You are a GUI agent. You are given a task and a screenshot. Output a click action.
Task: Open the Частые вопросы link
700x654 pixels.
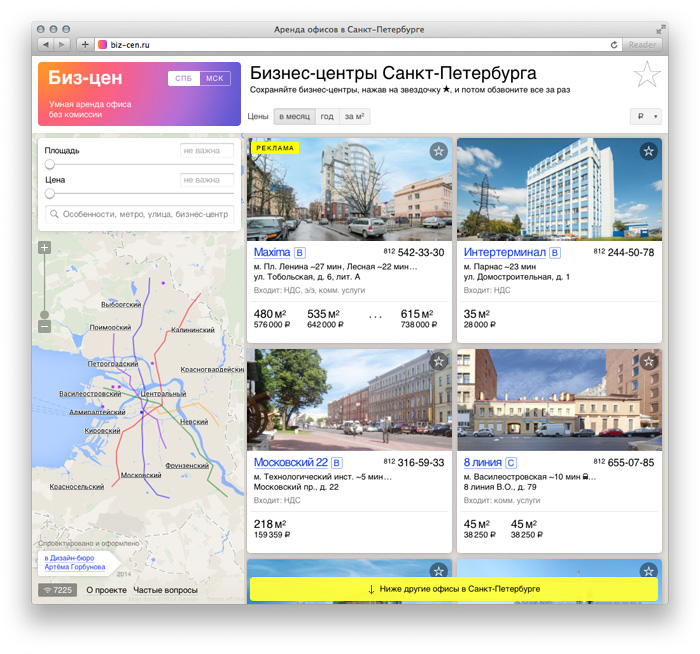165,590
